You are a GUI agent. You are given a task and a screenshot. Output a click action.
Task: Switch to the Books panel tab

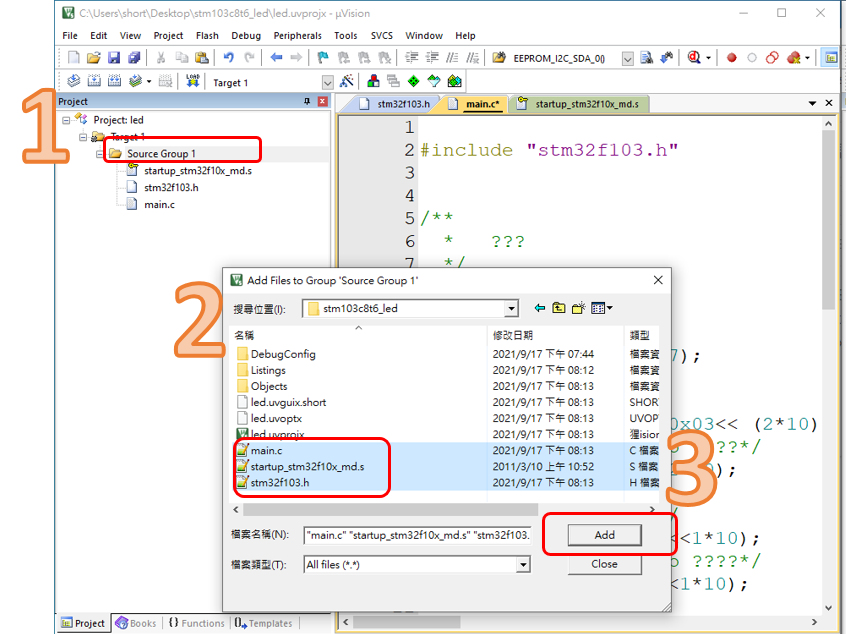click(x=137, y=623)
